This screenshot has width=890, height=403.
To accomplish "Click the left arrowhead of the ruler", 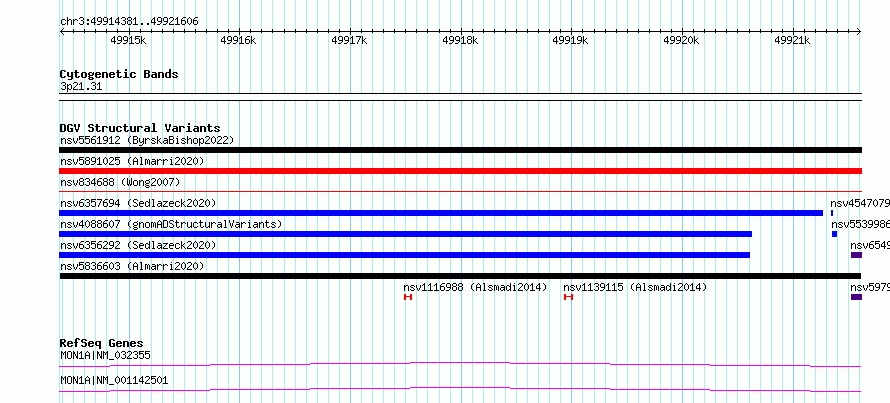I will click(62, 32).
